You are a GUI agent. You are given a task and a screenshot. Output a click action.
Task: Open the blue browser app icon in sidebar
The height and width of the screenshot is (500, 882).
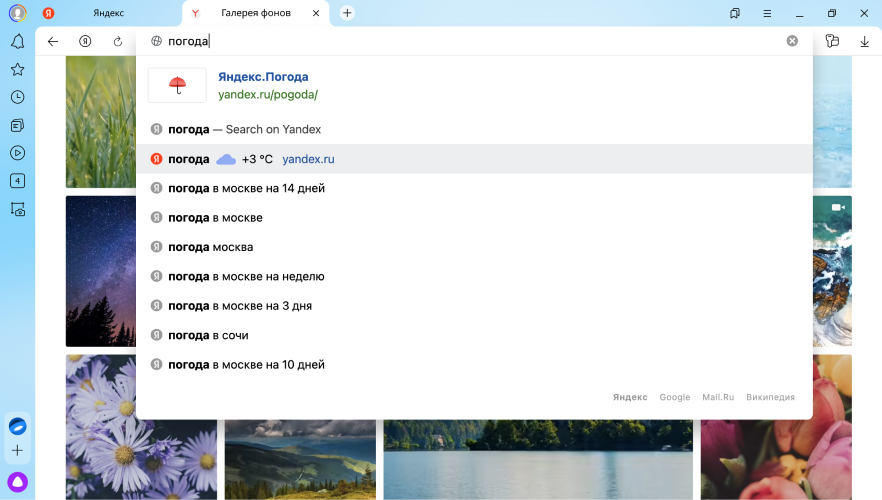click(17, 426)
